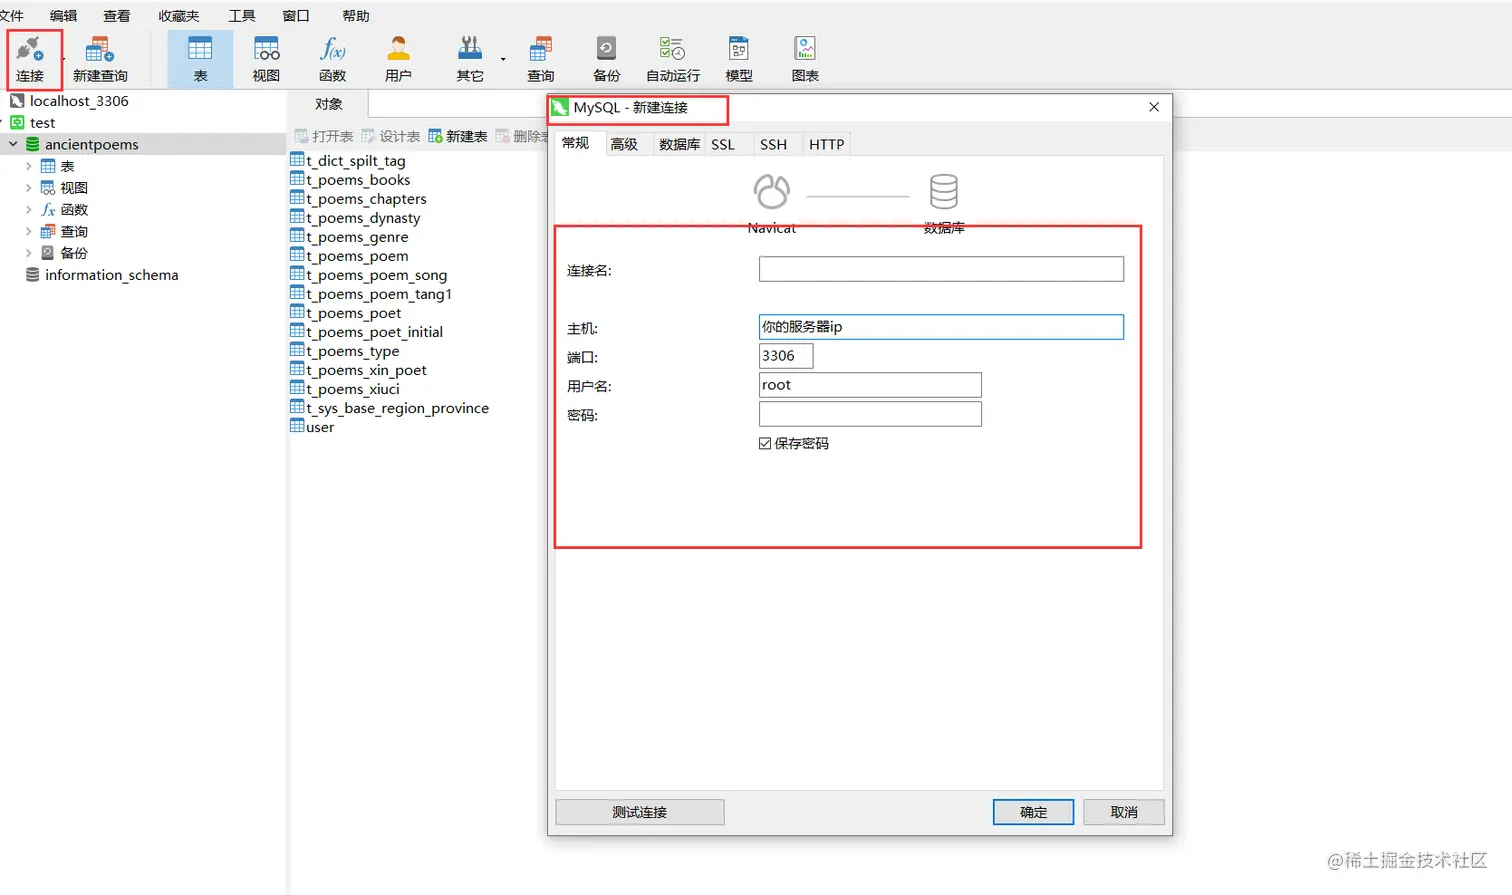Expand the 备份 backup tree node
This screenshot has width=1512, height=895.
point(28,253)
